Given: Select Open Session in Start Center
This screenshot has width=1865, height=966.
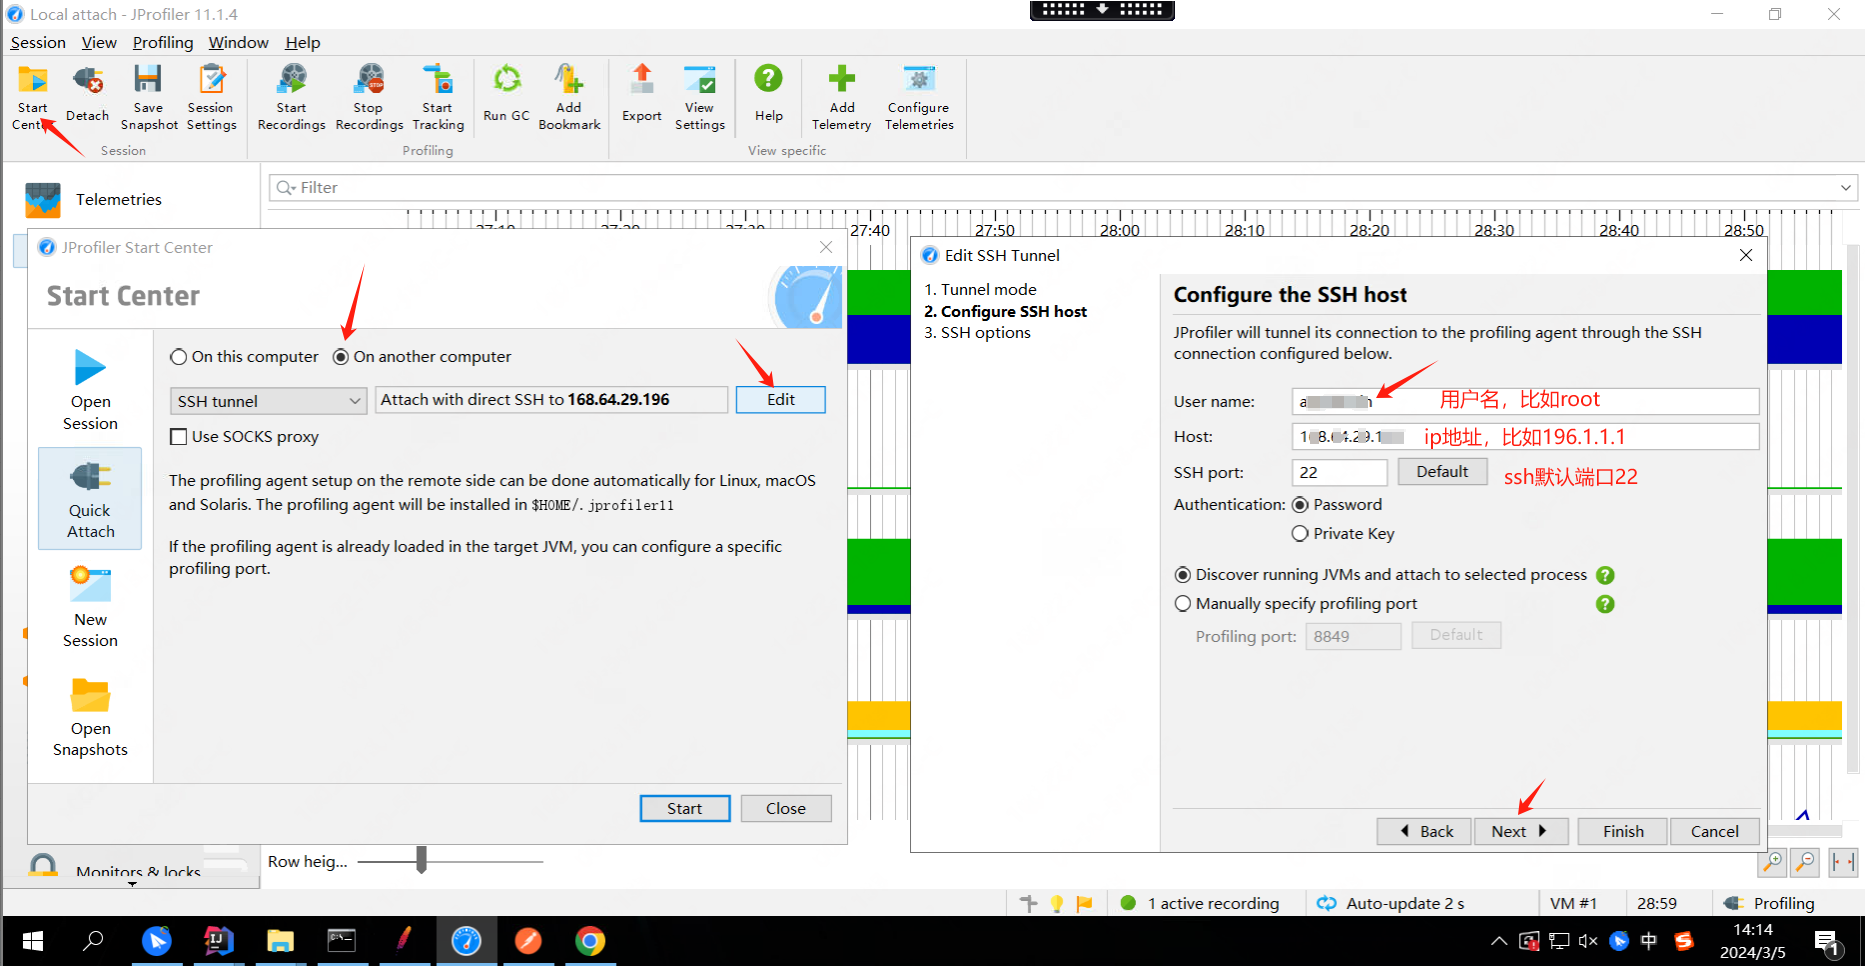Looking at the screenshot, I should tap(90, 390).
